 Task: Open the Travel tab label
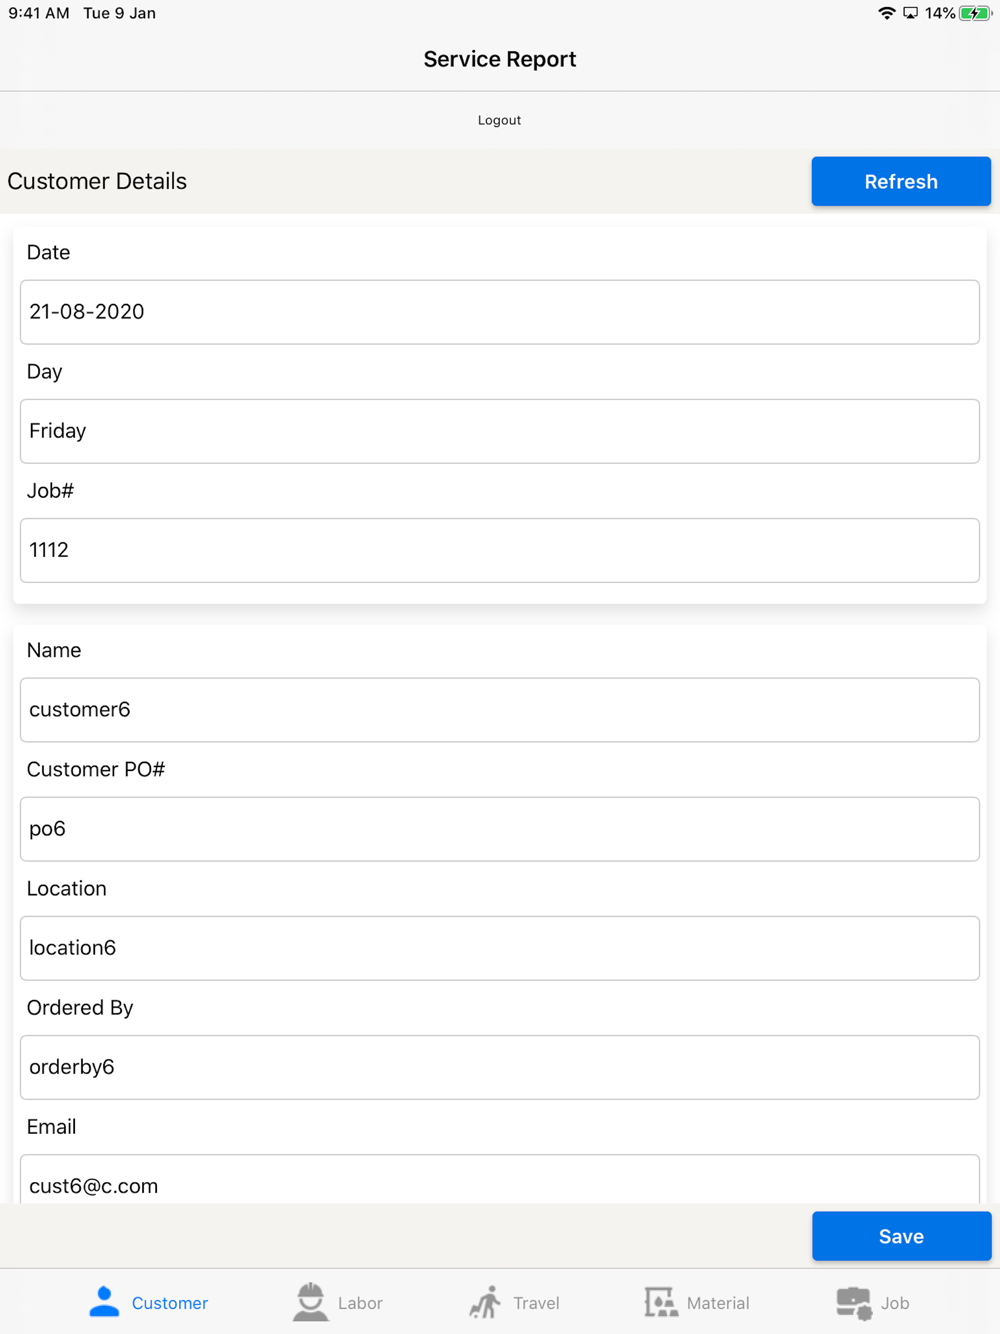pyautogui.click(x=536, y=1303)
